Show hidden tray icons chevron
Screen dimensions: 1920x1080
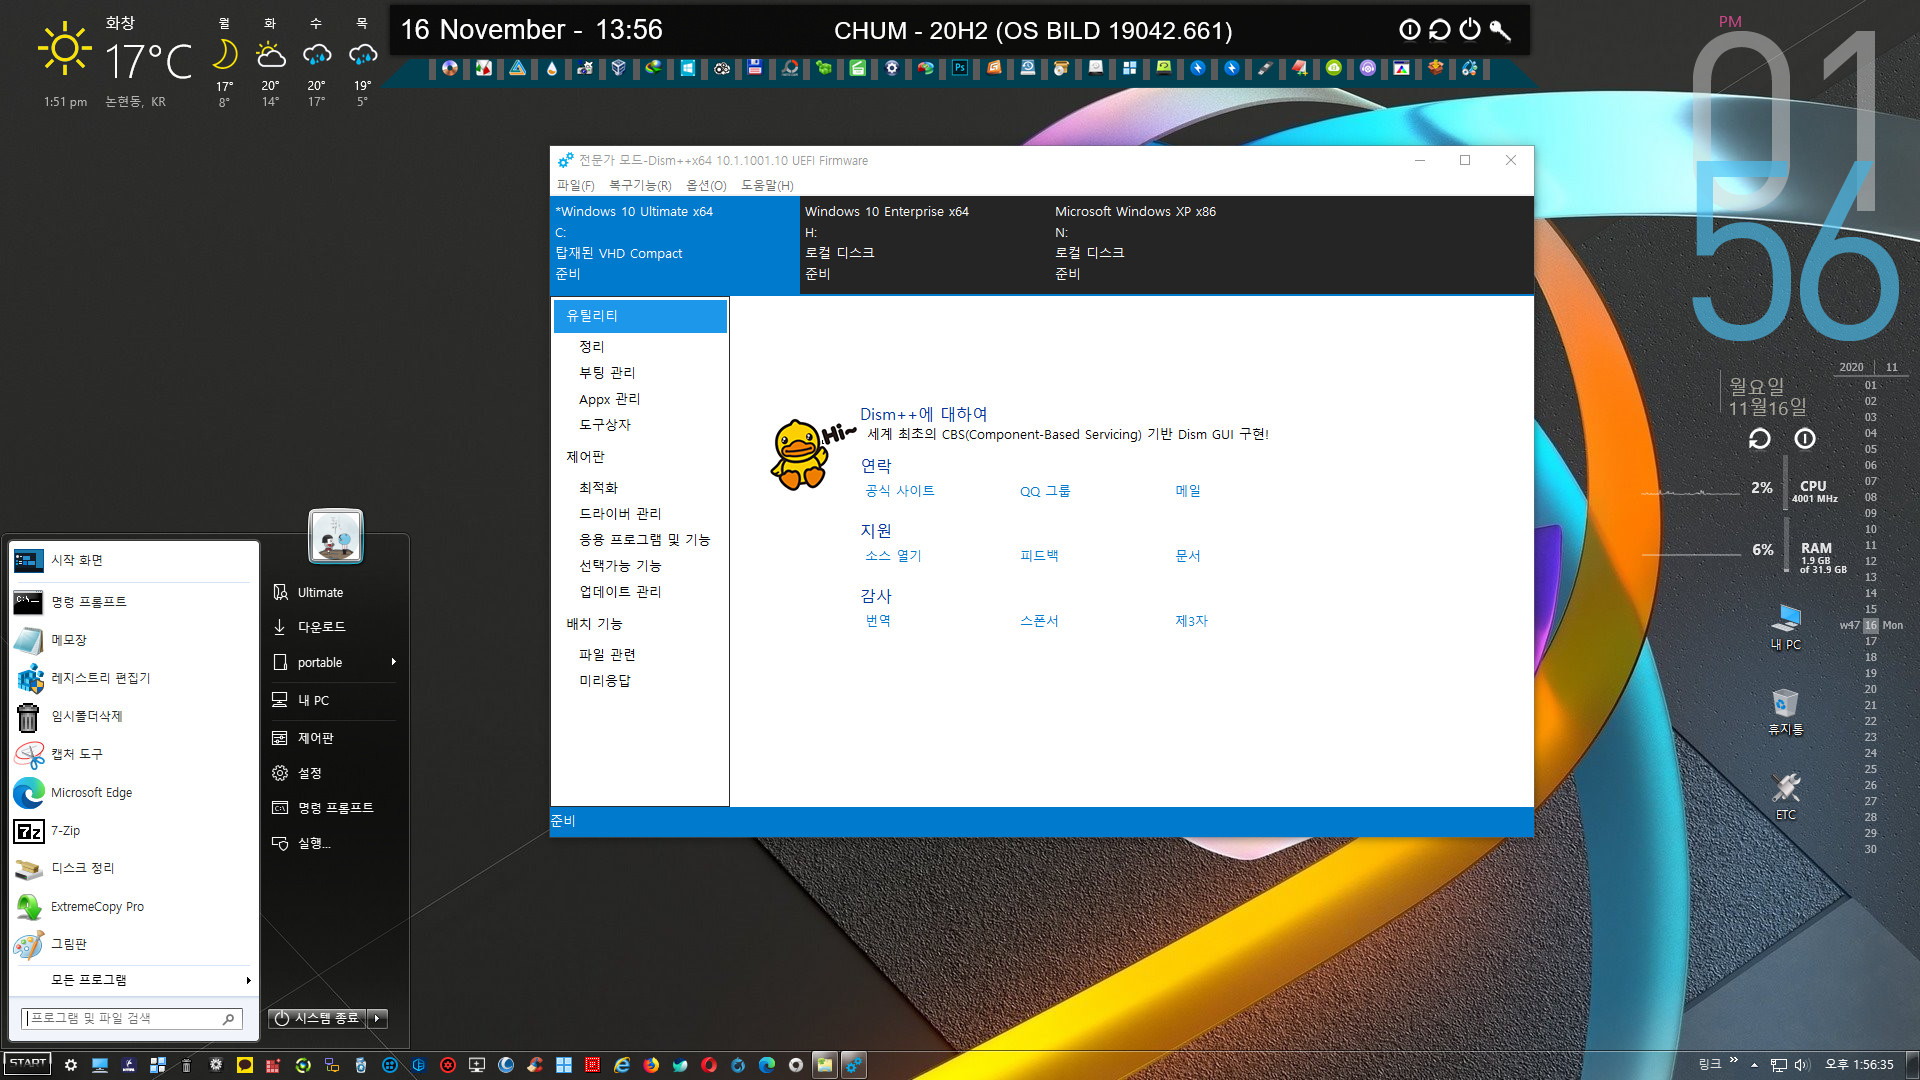point(1754,1065)
